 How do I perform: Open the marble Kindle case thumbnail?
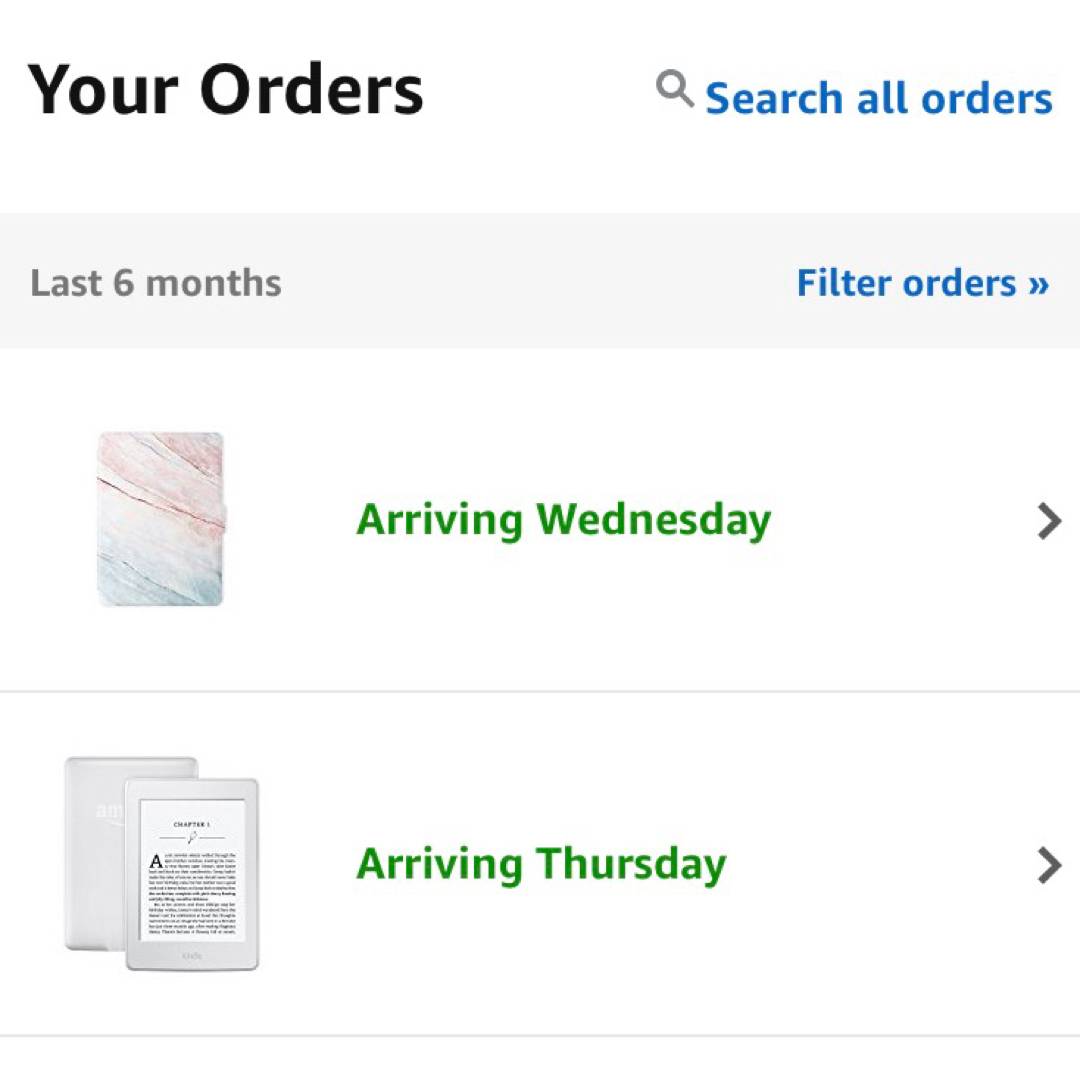pyautogui.click(x=161, y=519)
